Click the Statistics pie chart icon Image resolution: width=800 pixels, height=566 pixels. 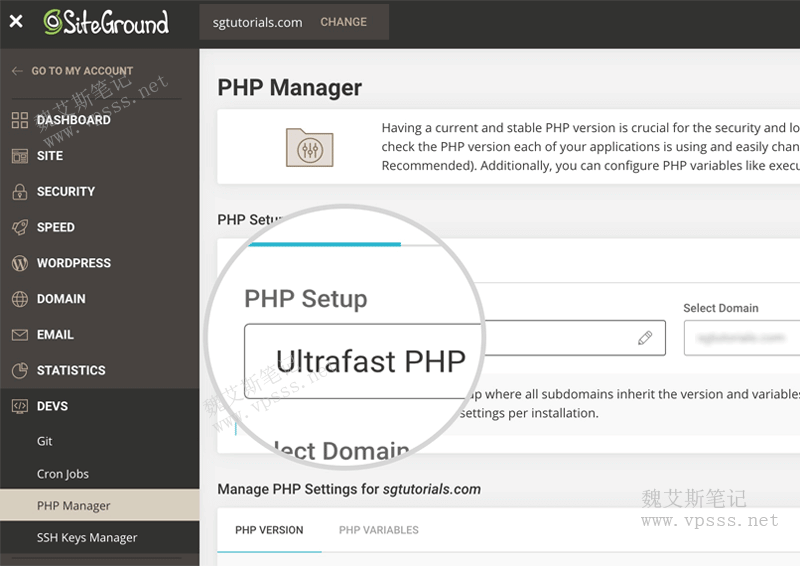tap(20, 370)
